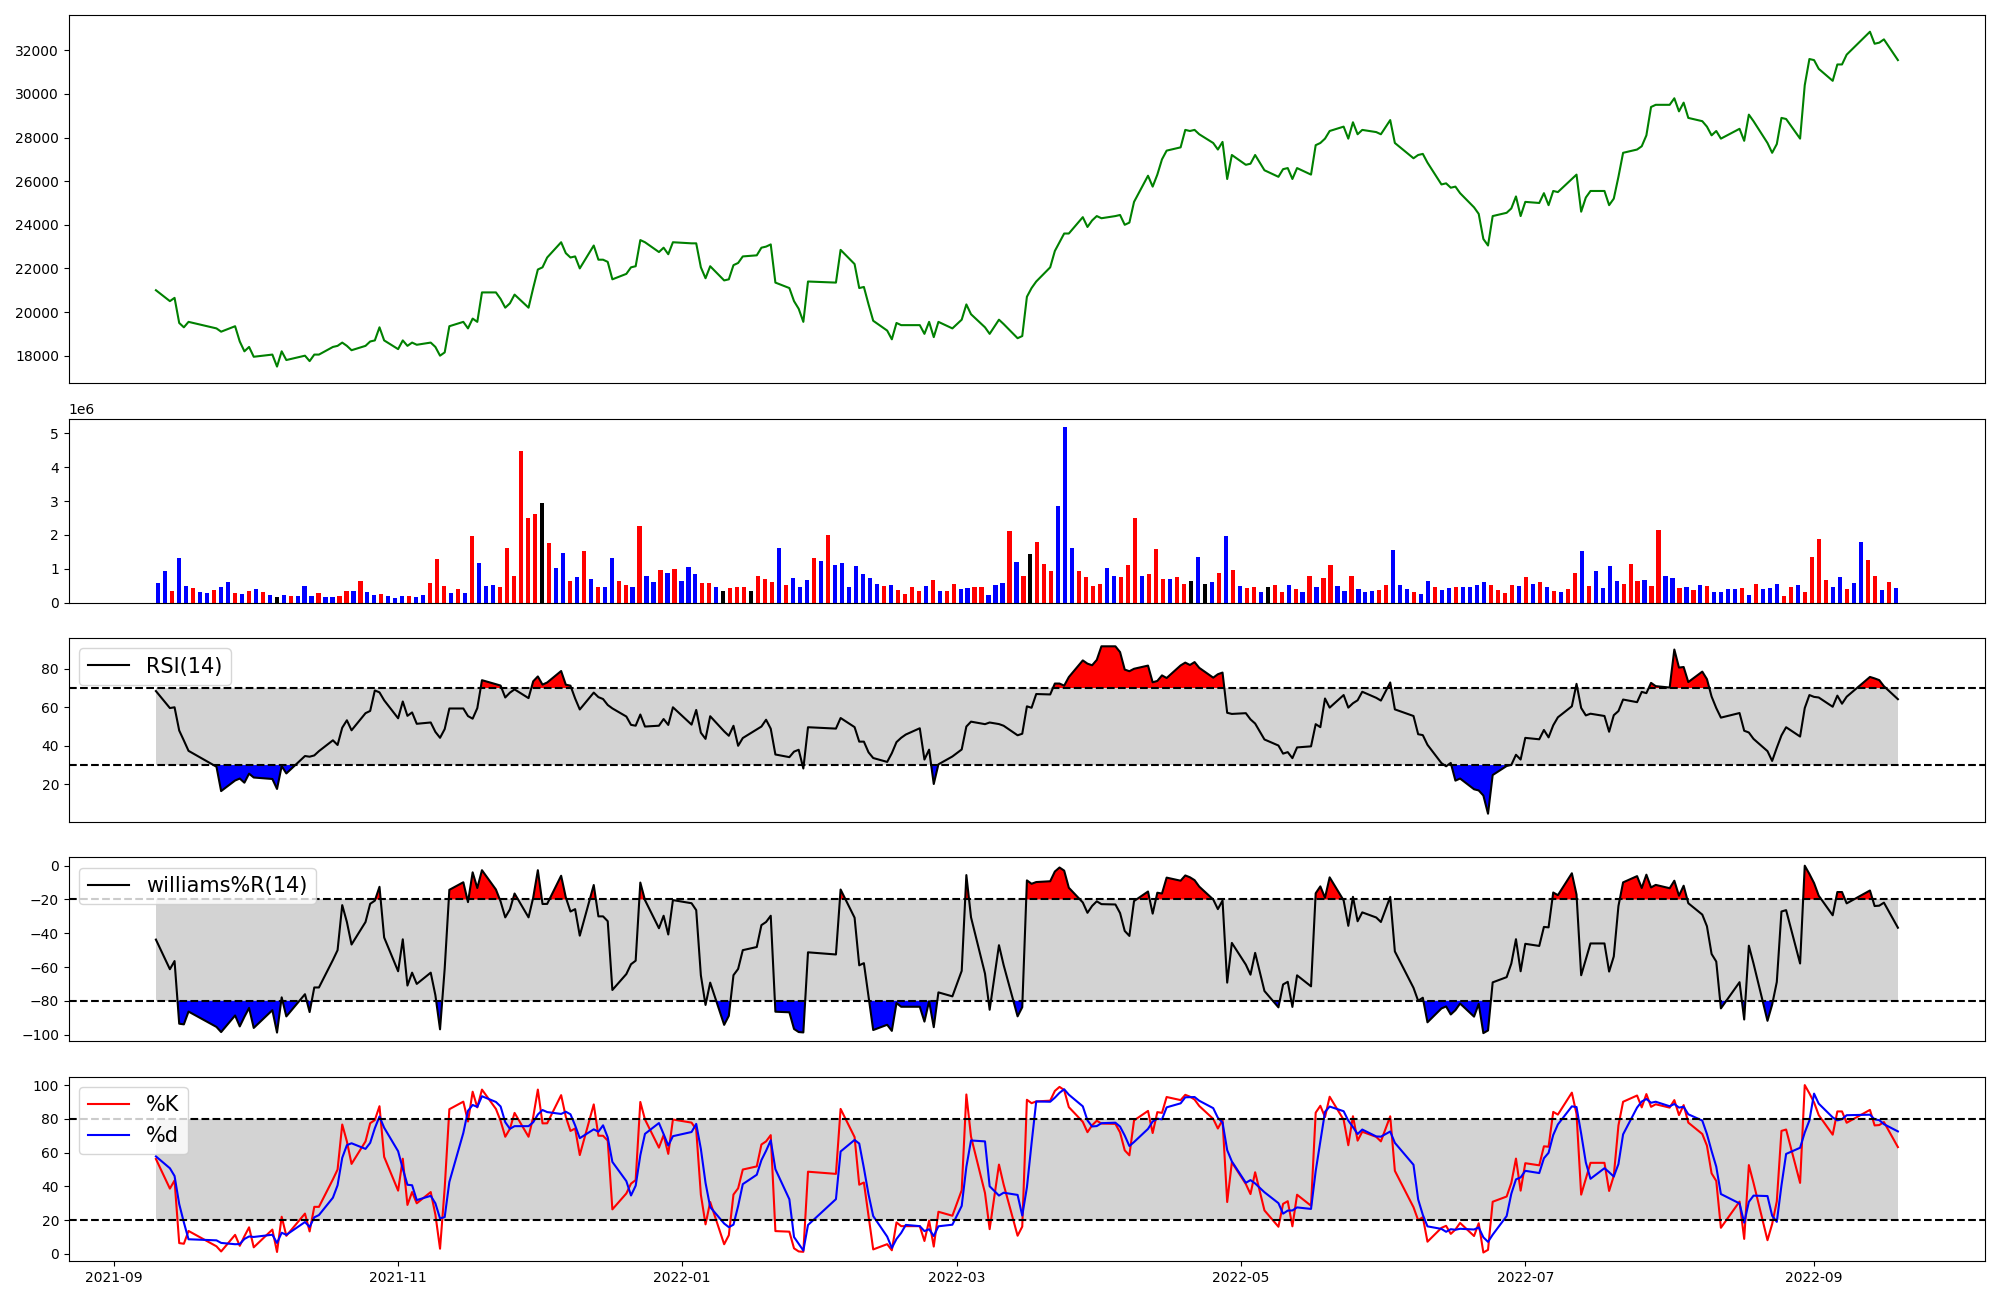Select the tallest red volume bar
The height and width of the screenshot is (1300, 2000).
pyautogui.click(x=521, y=527)
